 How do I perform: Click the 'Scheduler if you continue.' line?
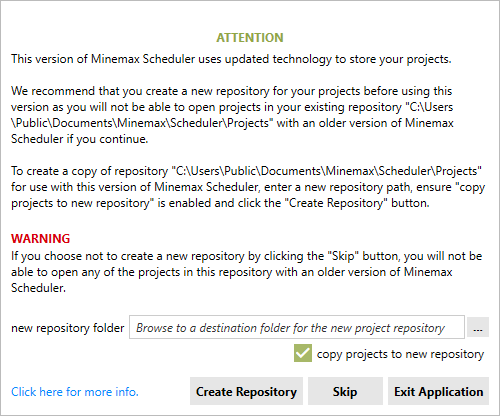80,139
